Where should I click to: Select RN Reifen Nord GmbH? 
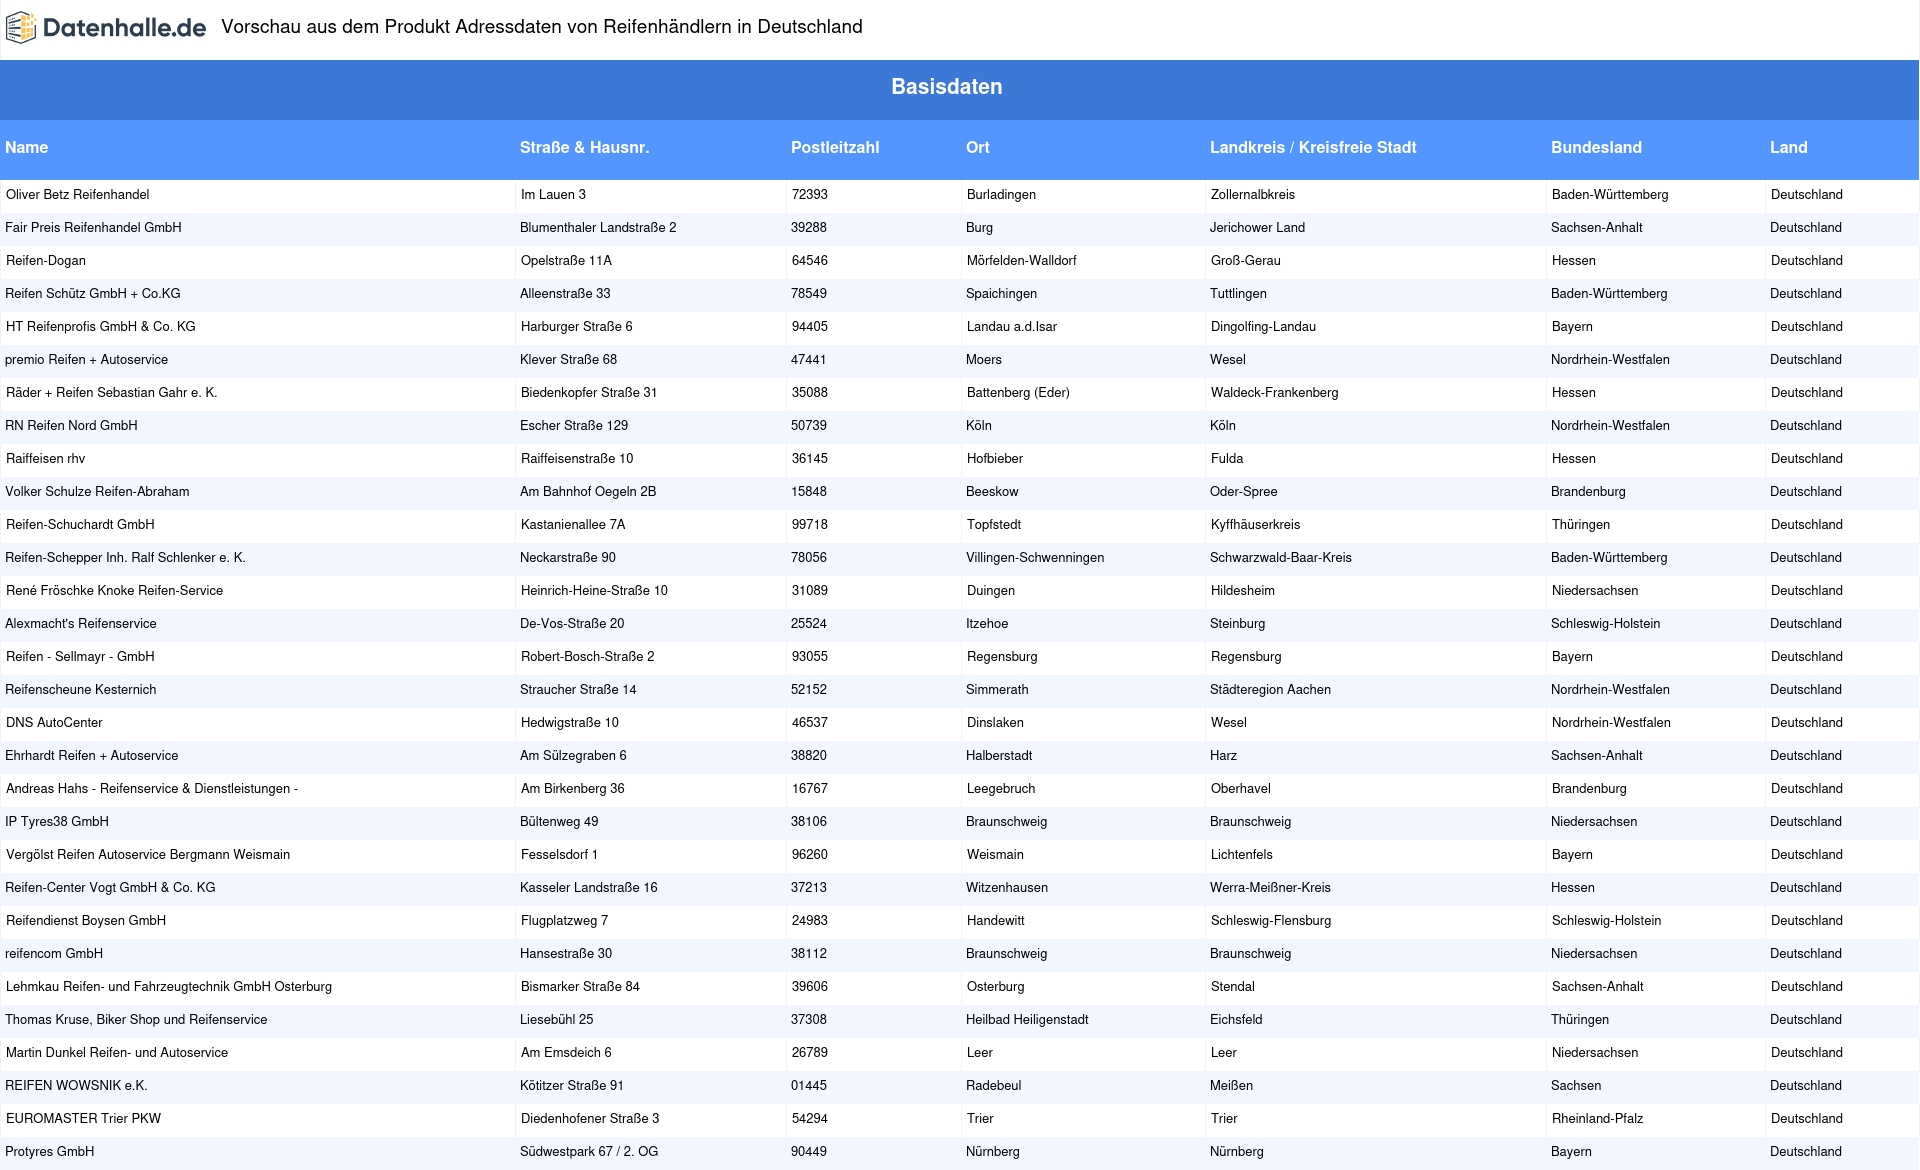point(72,425)
